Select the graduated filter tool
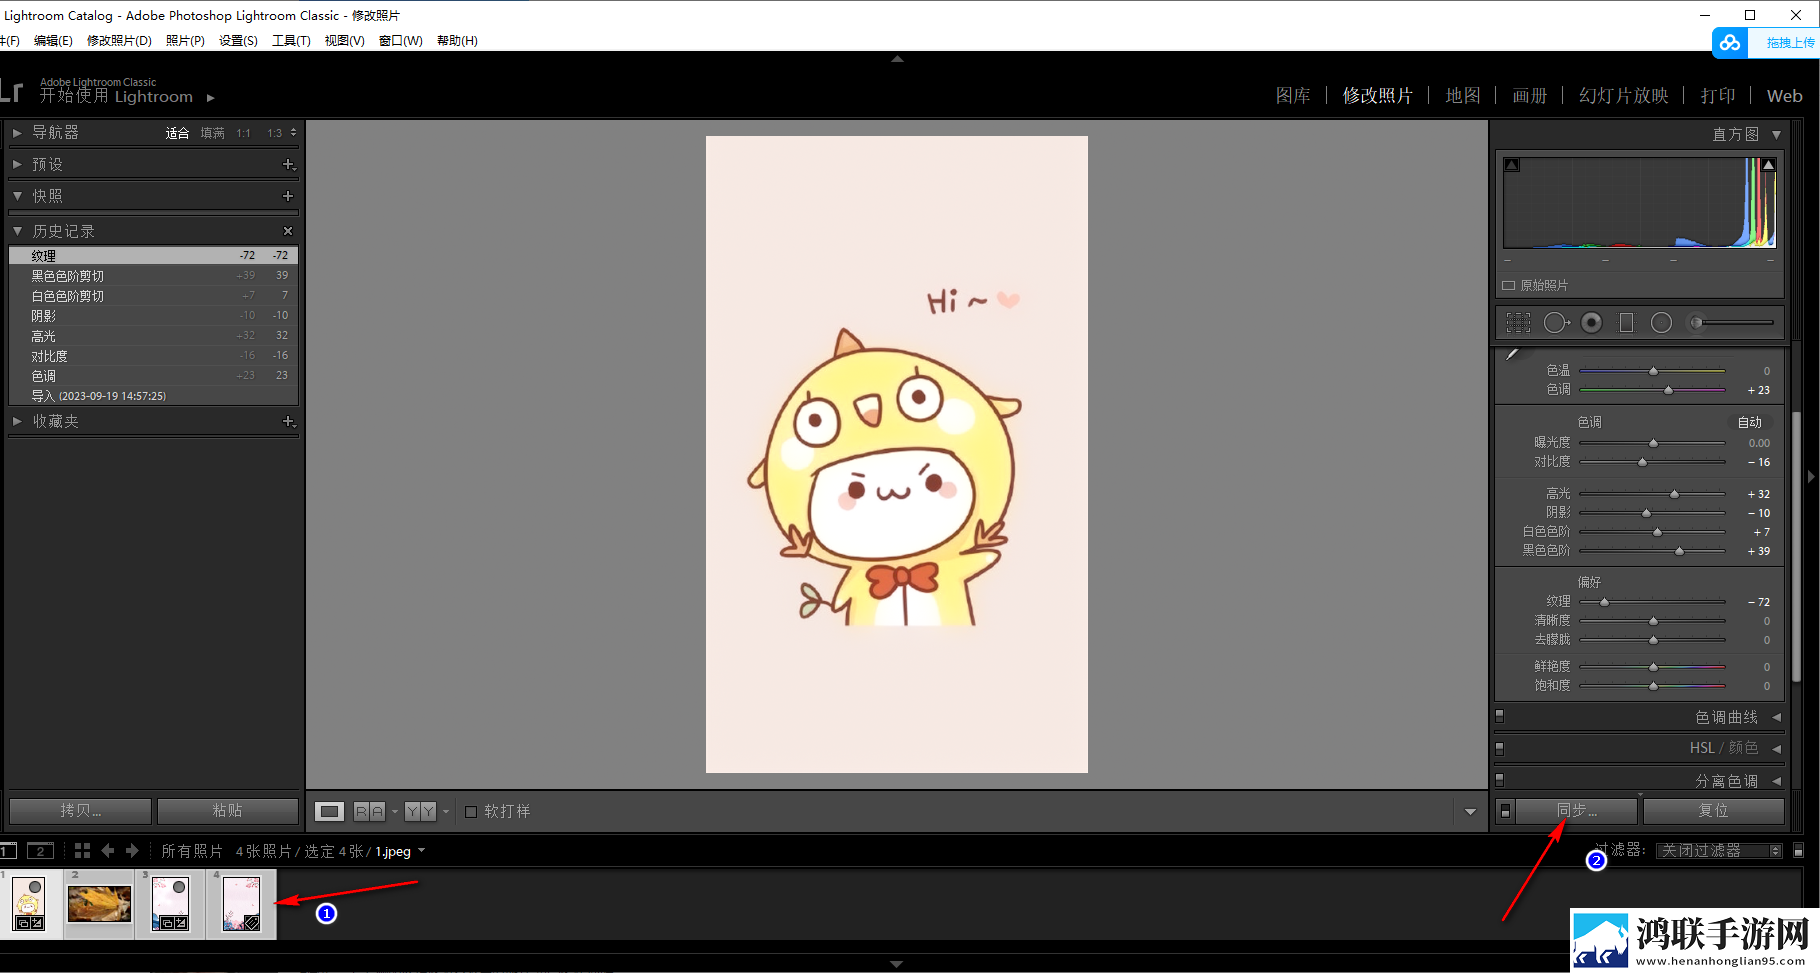This screenshot has width=1820, height=973. (1626, 323)
